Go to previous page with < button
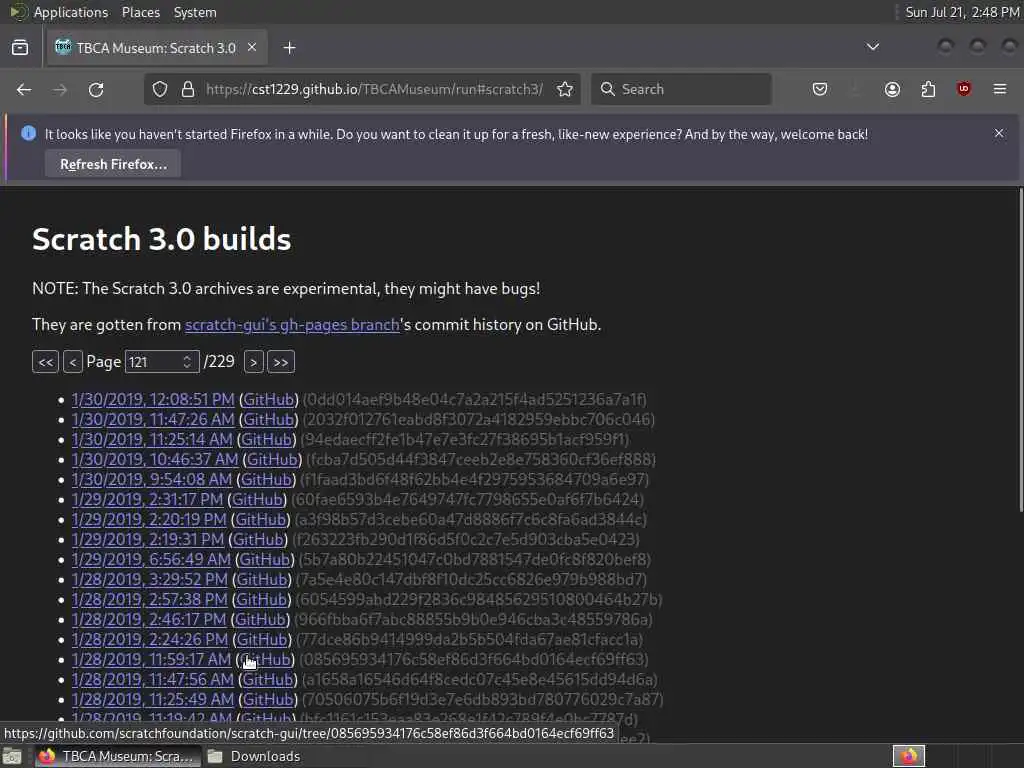This screenshot has height=768, width=1024. pyautogui.click(x=72, y=362)
